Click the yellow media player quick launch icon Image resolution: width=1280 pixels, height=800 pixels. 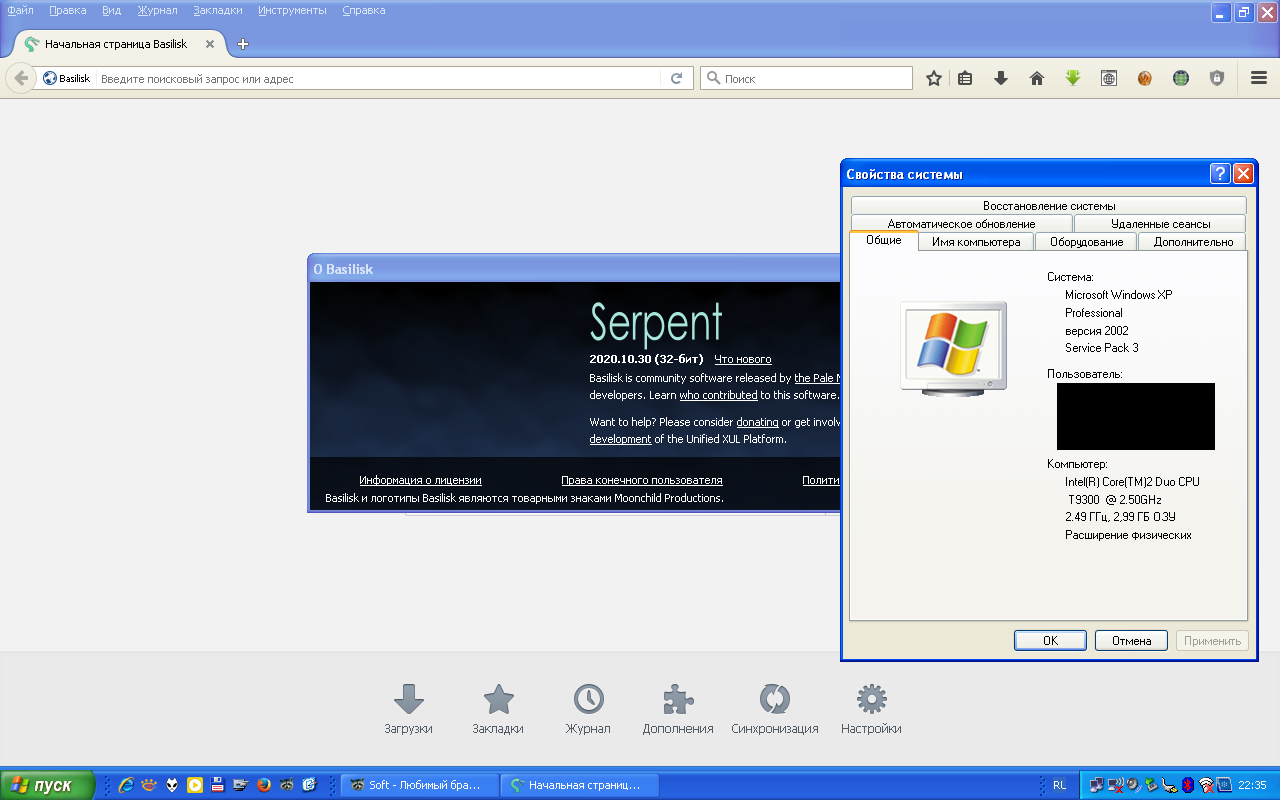click(195, 785)
